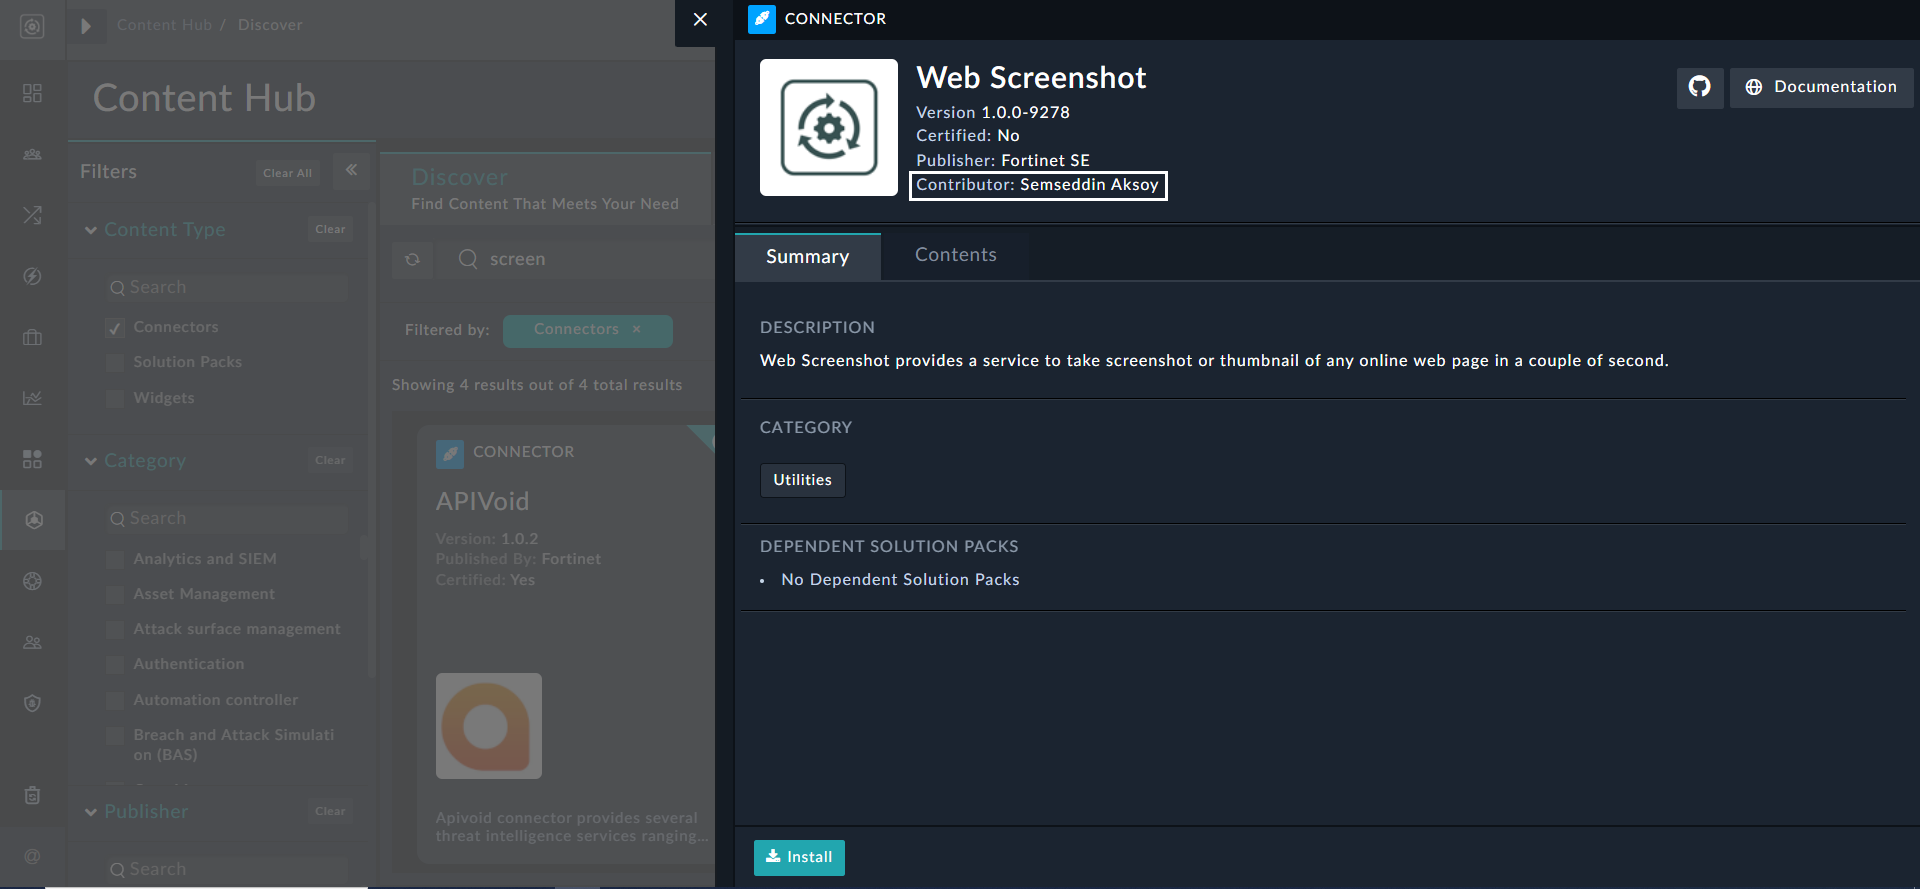Open the briefcase icon in the sidebar
Viewport: 1920px width, 889px height.
pos(32,337)
